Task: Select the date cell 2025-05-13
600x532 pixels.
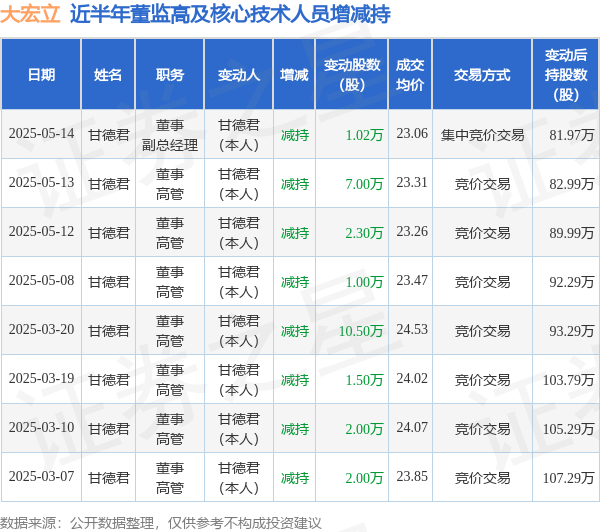Action: tap(41, 183)
